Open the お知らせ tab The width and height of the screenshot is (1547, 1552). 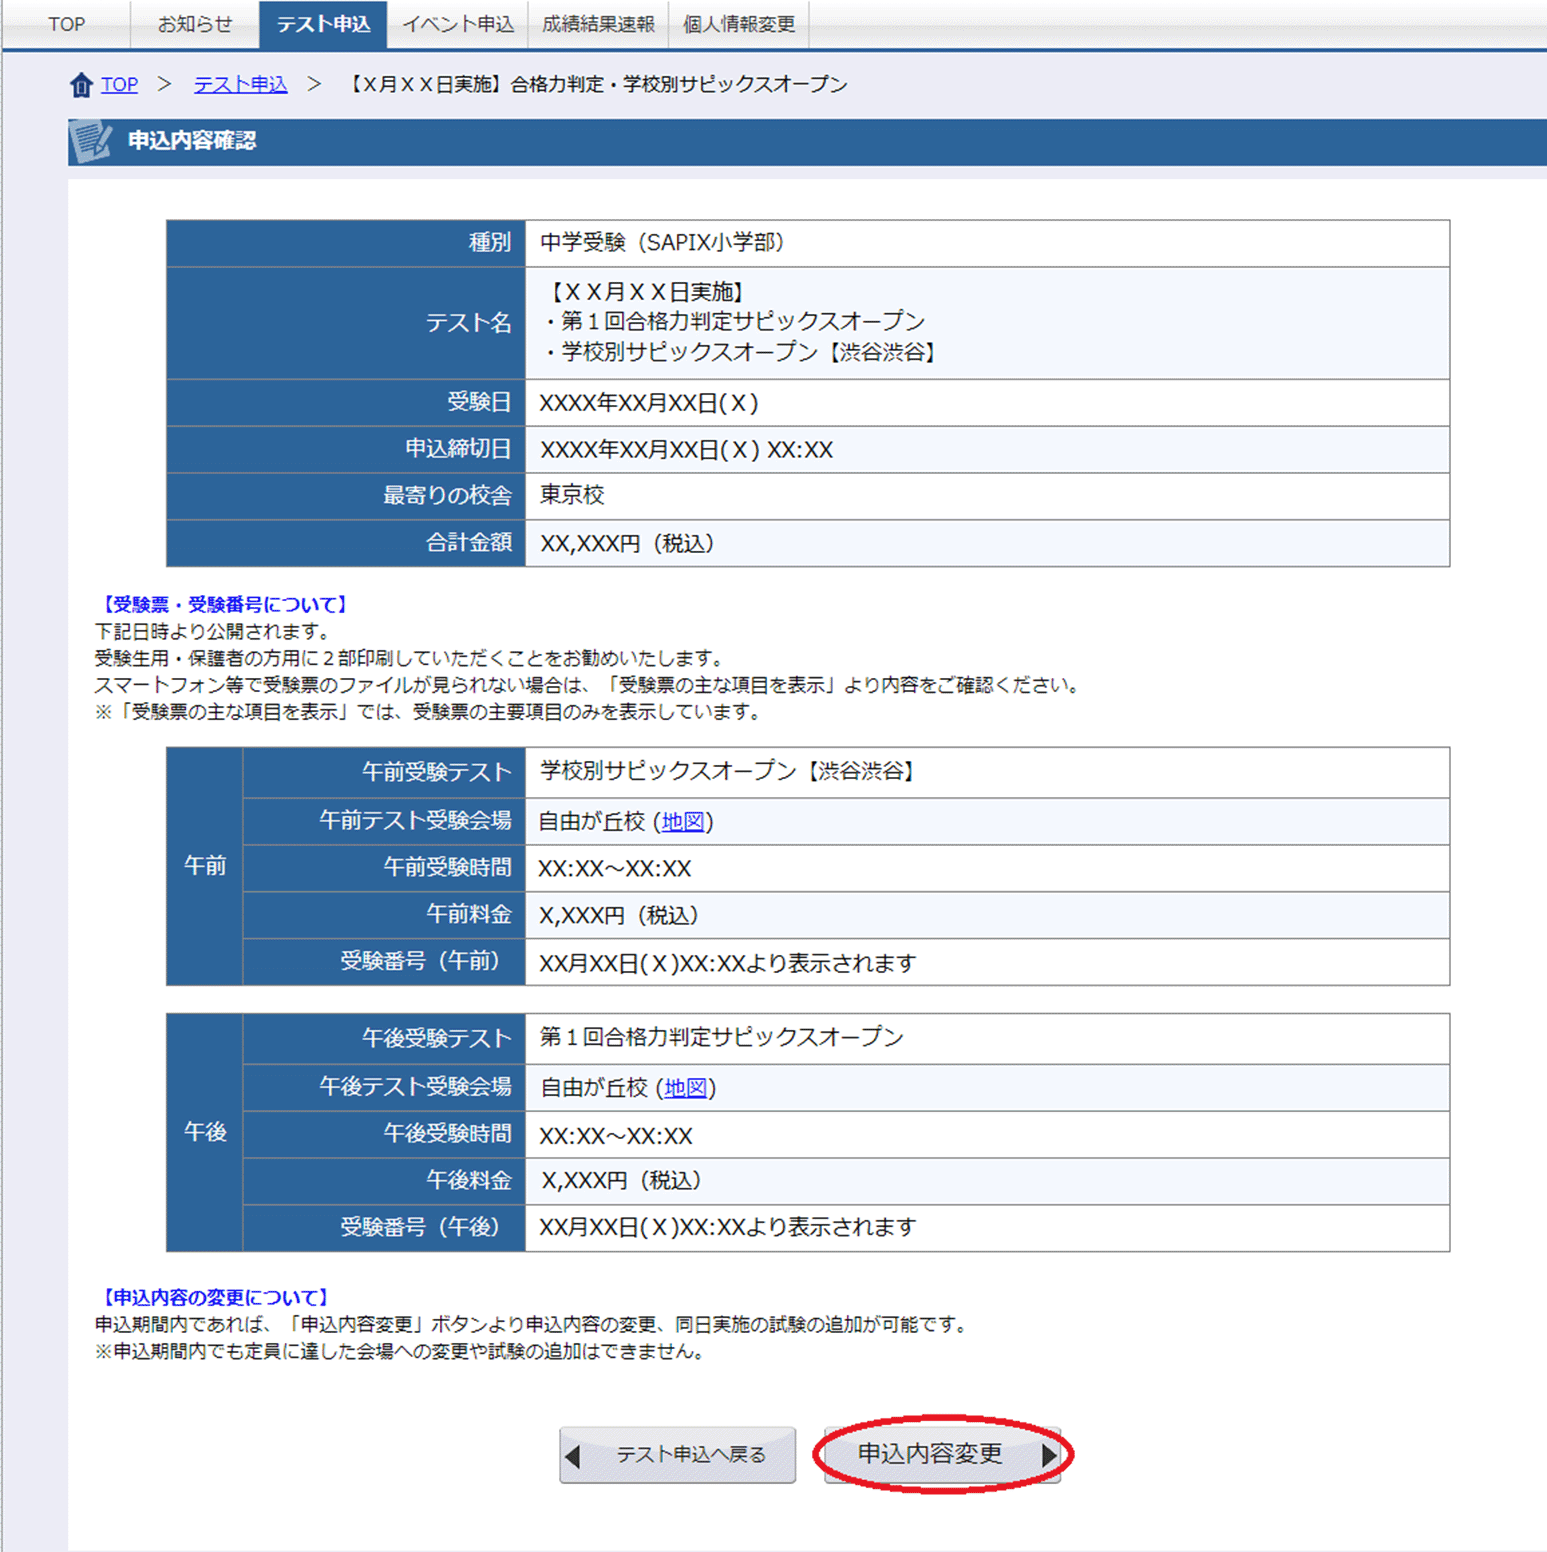click(x=195, y=24)
